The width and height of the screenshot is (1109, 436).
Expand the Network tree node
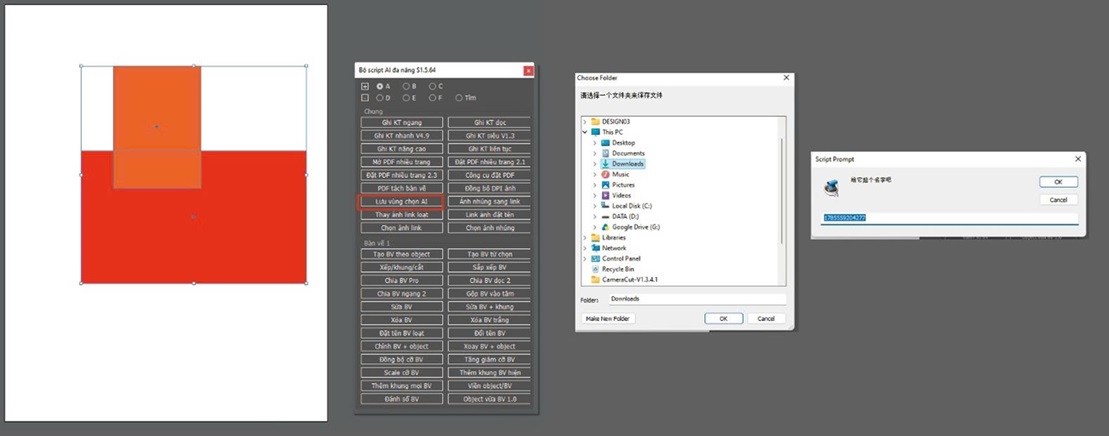click(585, 248)
